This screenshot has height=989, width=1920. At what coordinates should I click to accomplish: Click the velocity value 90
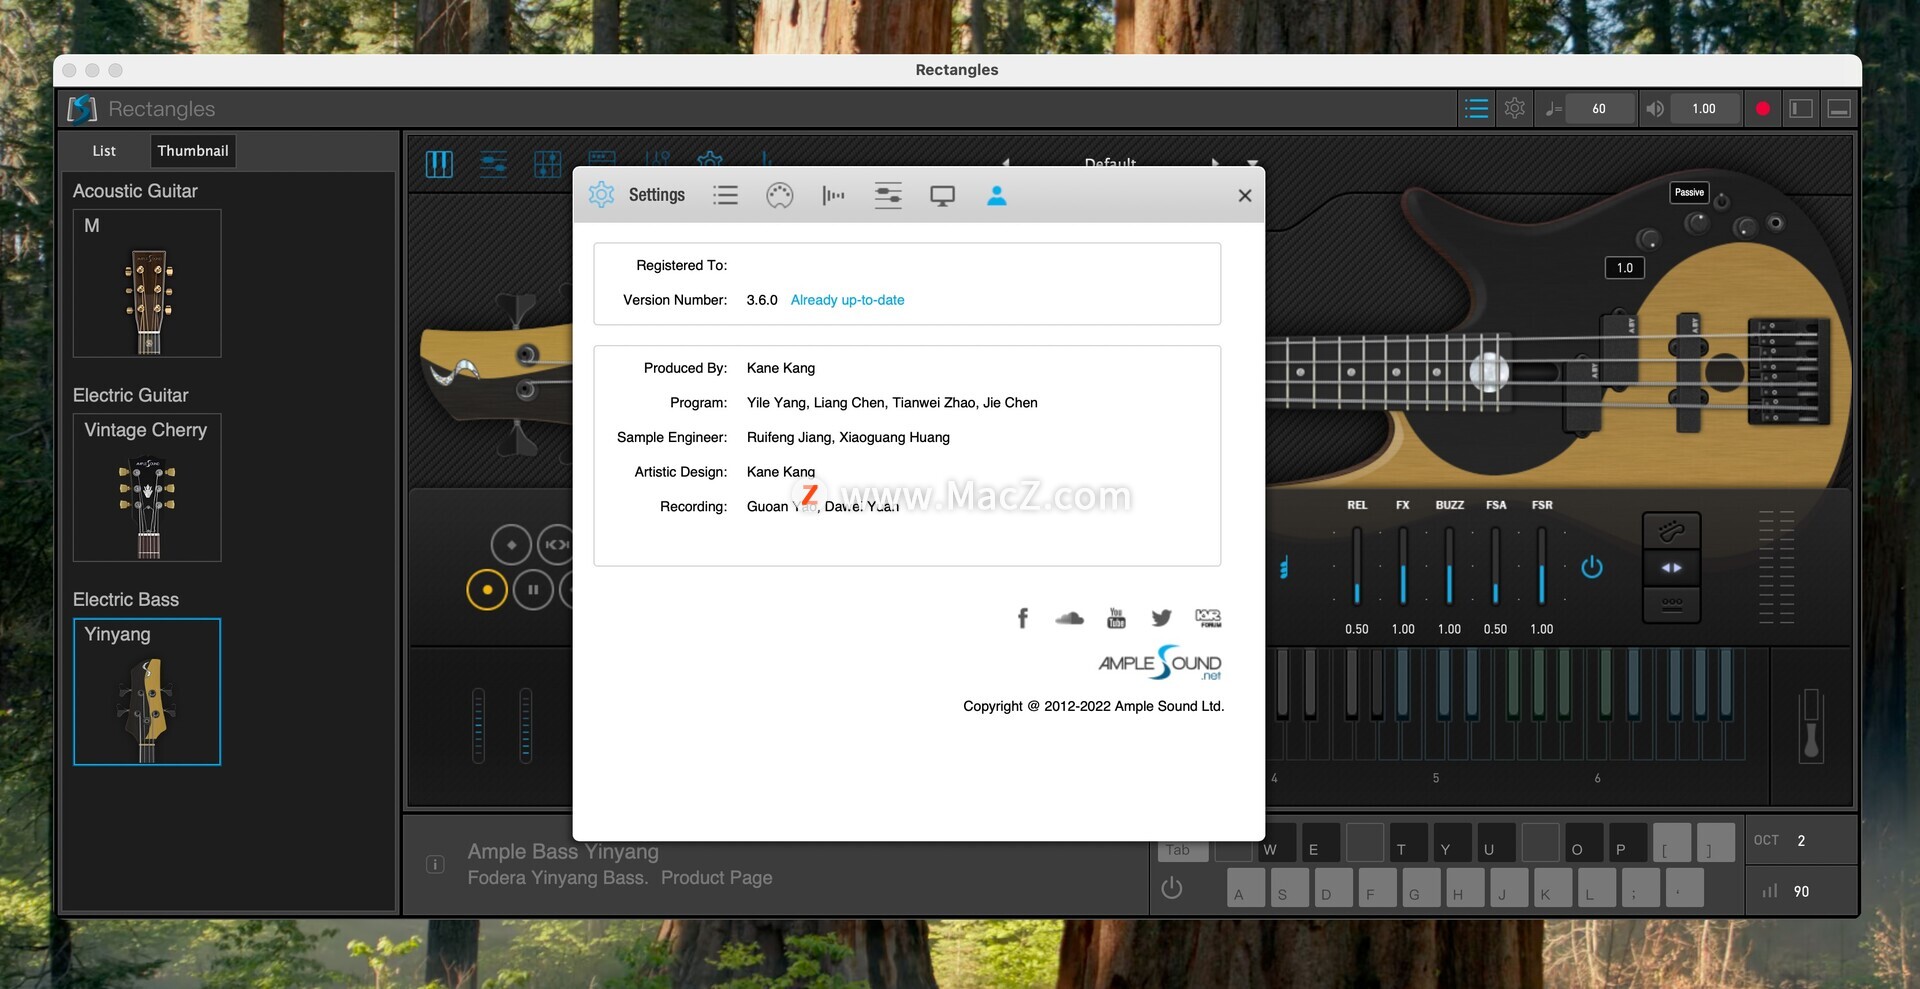point(1801,891)
